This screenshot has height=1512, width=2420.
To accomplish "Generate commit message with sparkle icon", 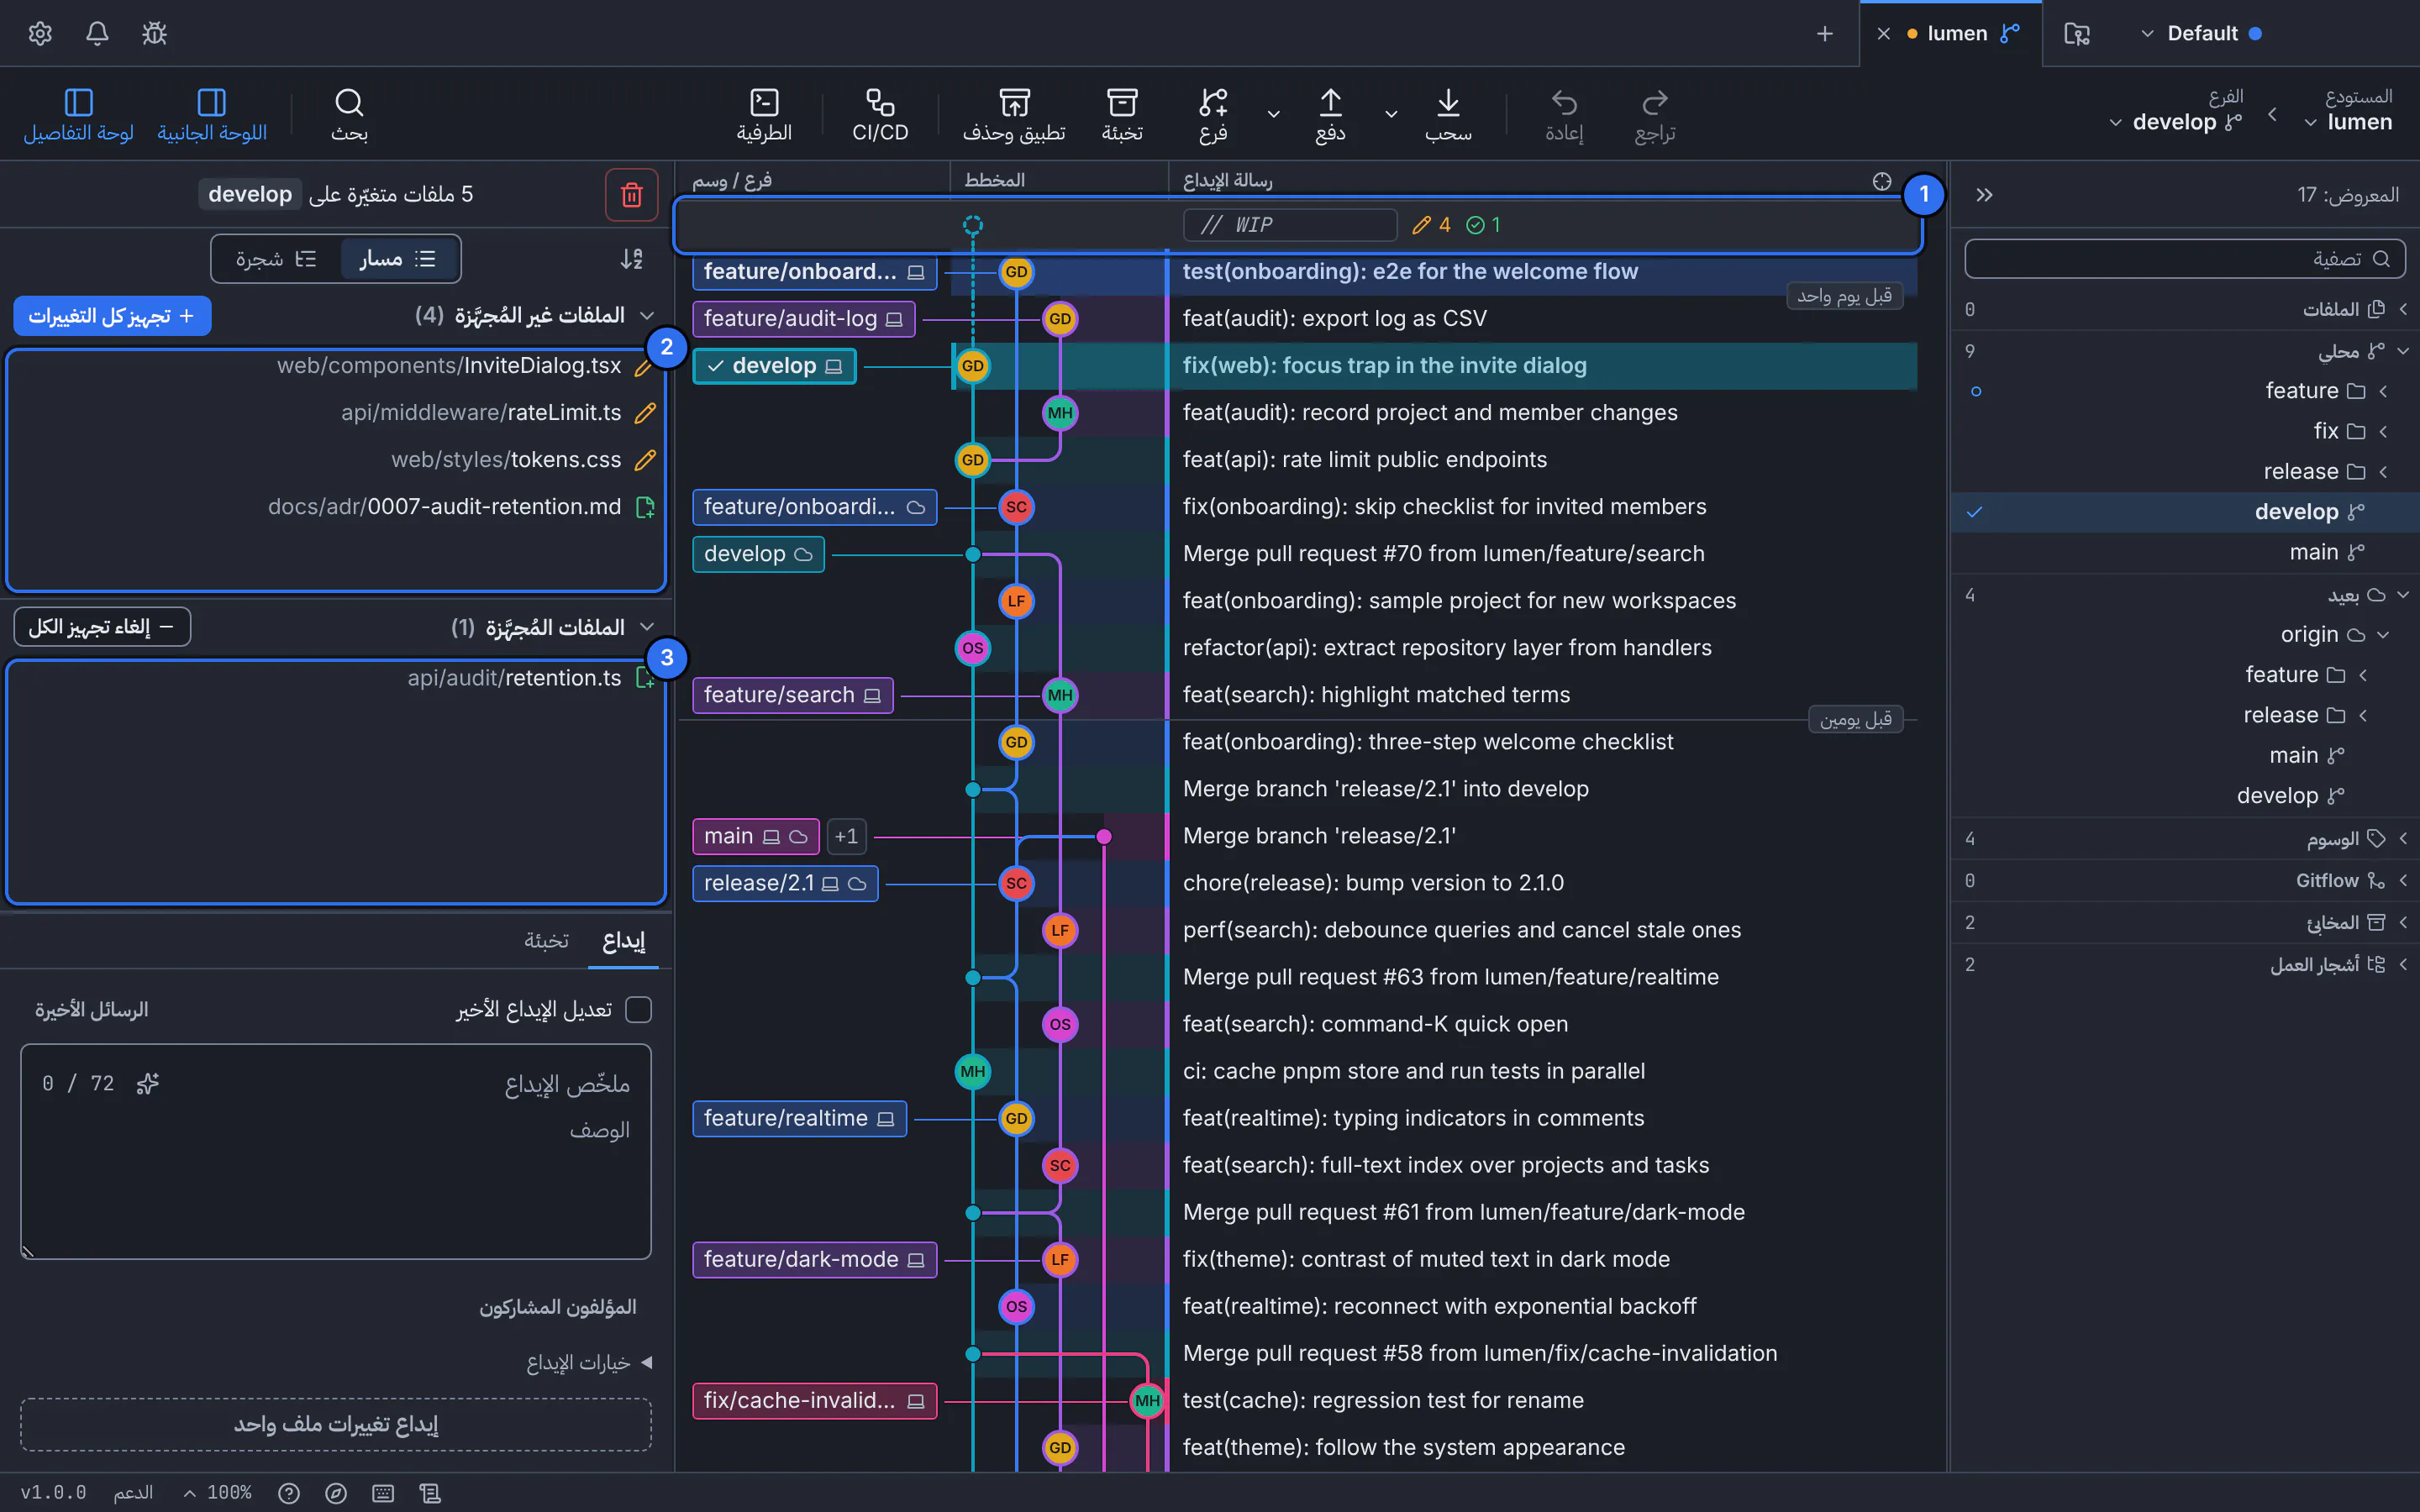I will click(x=148, y=1083).
